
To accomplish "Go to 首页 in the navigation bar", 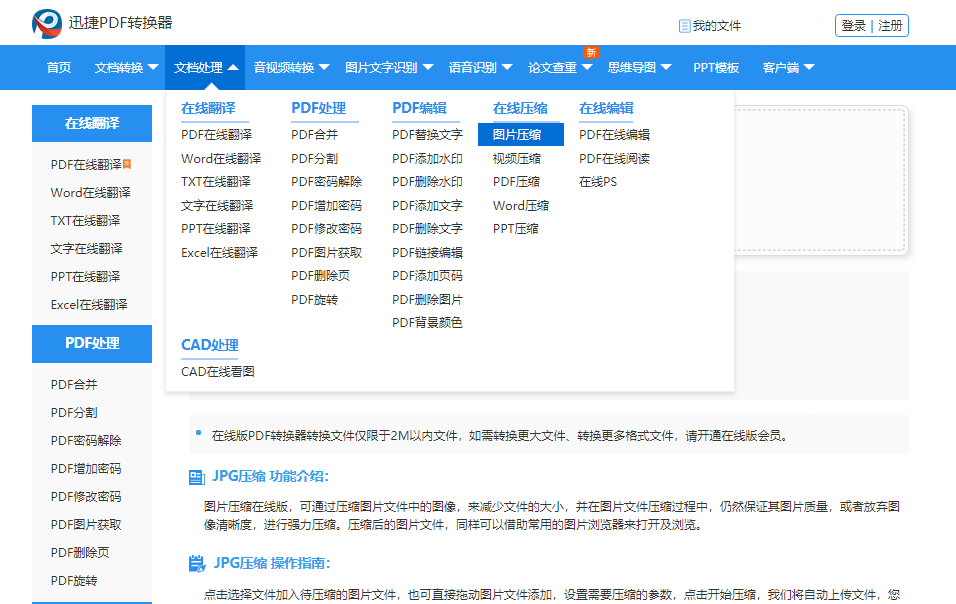I will [59, 68].
